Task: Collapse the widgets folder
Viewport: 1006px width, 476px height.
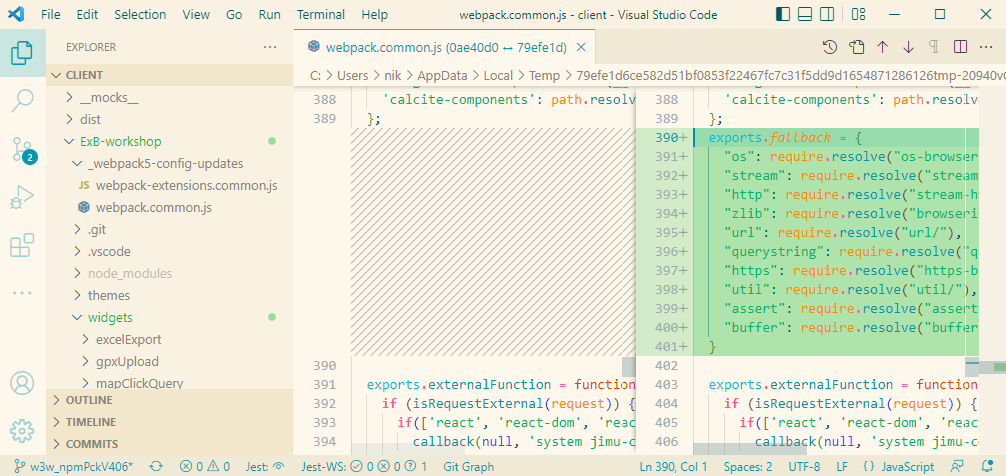Action: tap(170, 317)
